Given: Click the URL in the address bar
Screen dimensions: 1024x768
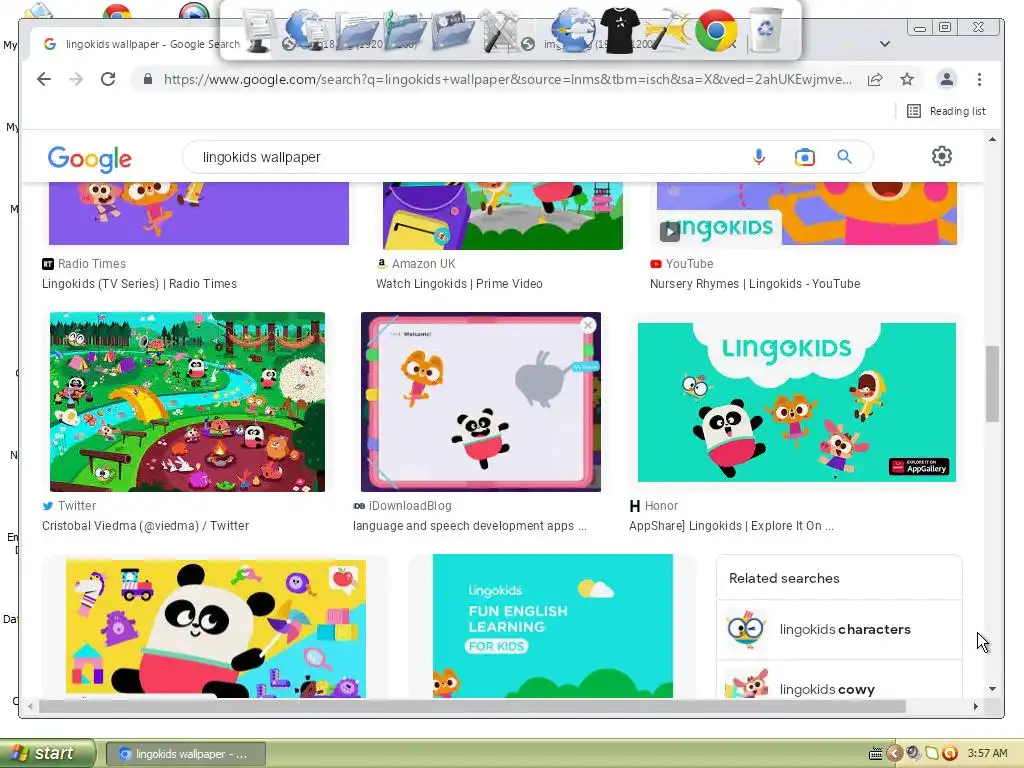Looking at the screenshot, I should point(507,80).
